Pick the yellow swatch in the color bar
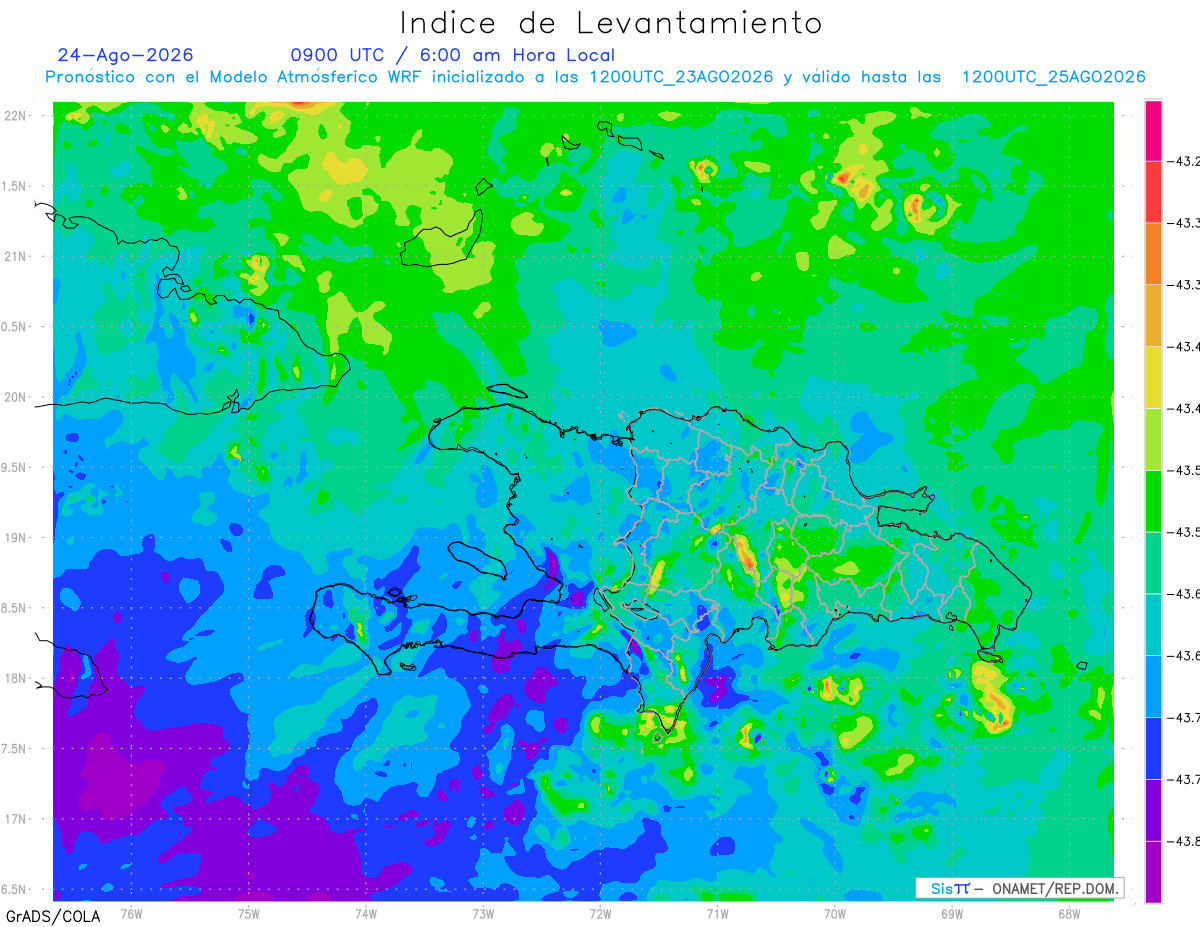Image resolution: width=1200 pixels, height=927 pixels. click(x=1153, y=377)
